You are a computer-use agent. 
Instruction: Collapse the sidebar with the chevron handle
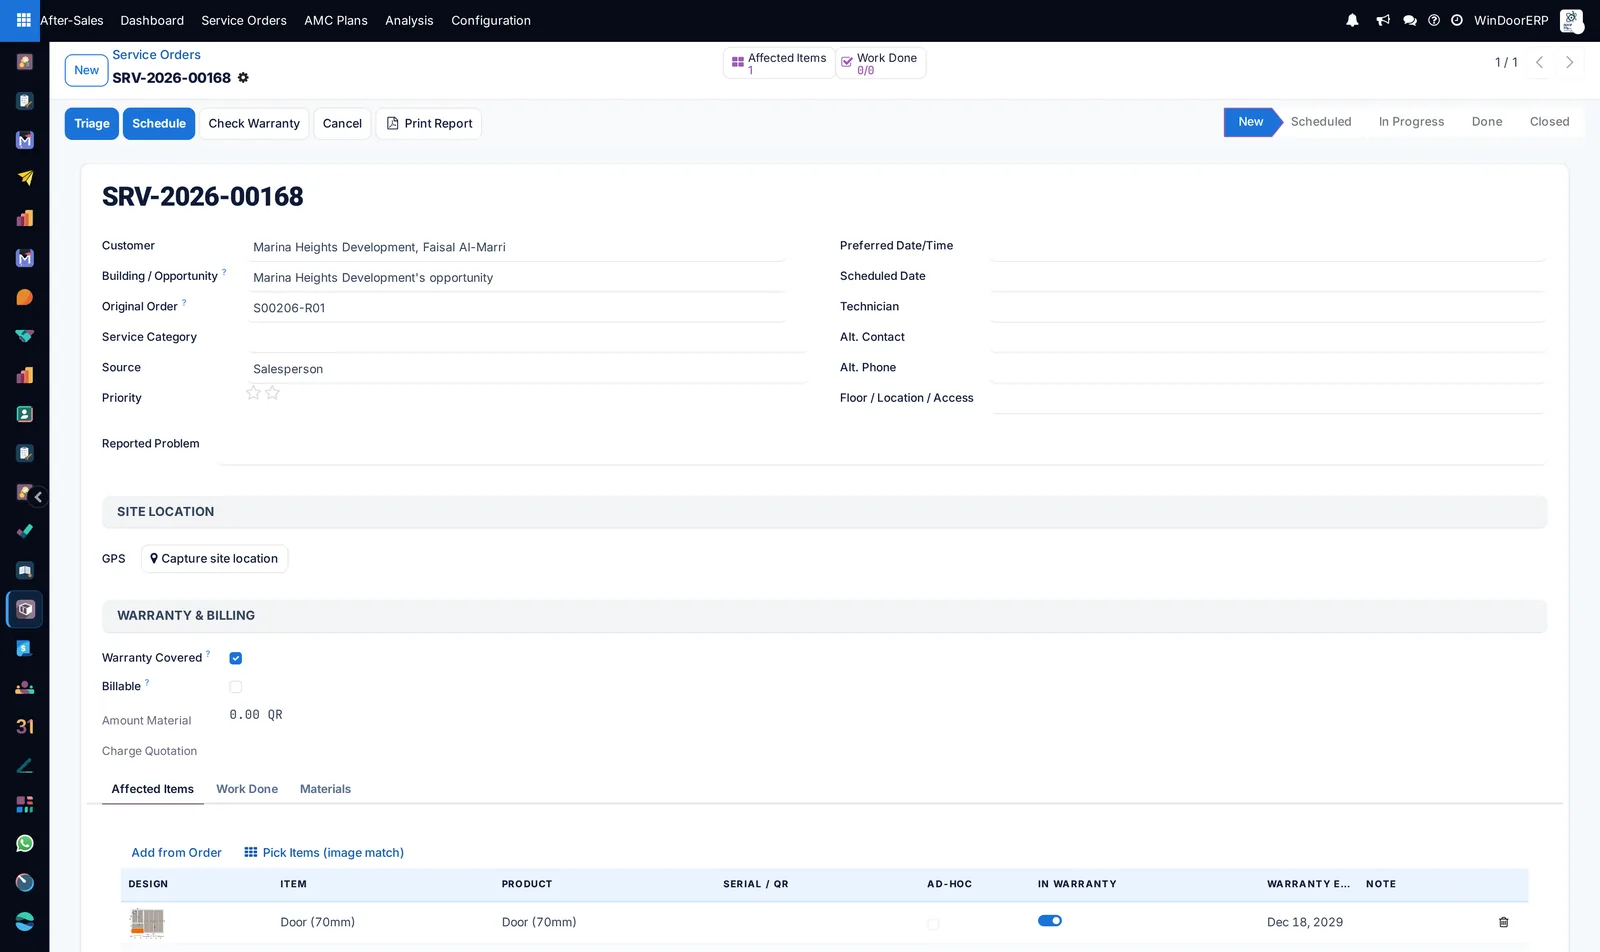click(x=38, y=497)
